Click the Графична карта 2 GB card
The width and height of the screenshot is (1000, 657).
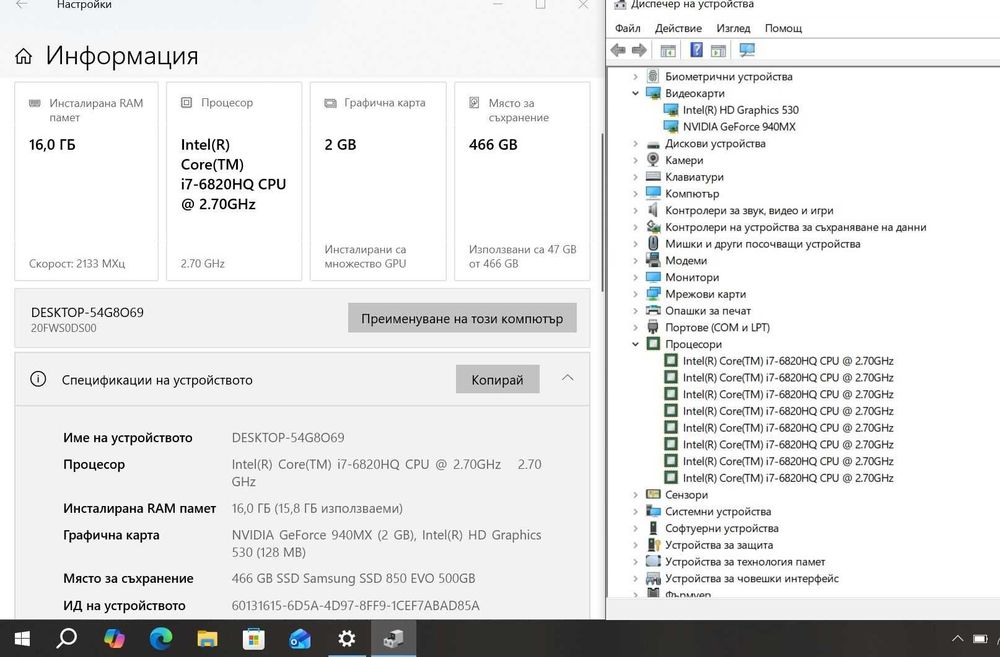coord(378,181)
